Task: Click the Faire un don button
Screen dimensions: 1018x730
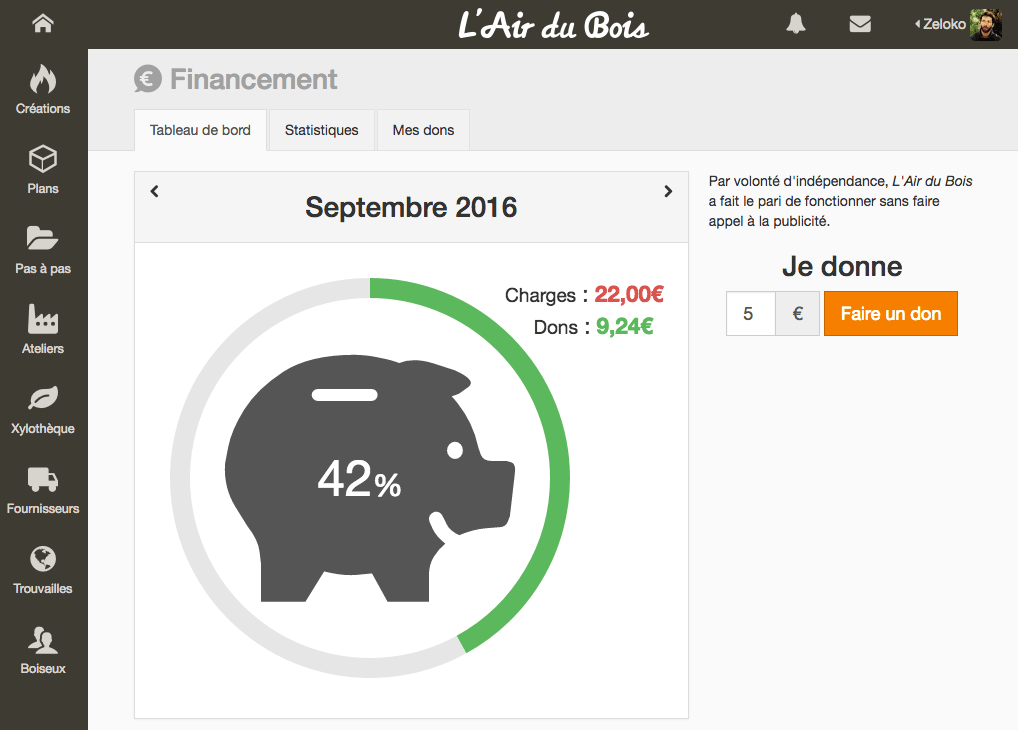Action: 891,314
